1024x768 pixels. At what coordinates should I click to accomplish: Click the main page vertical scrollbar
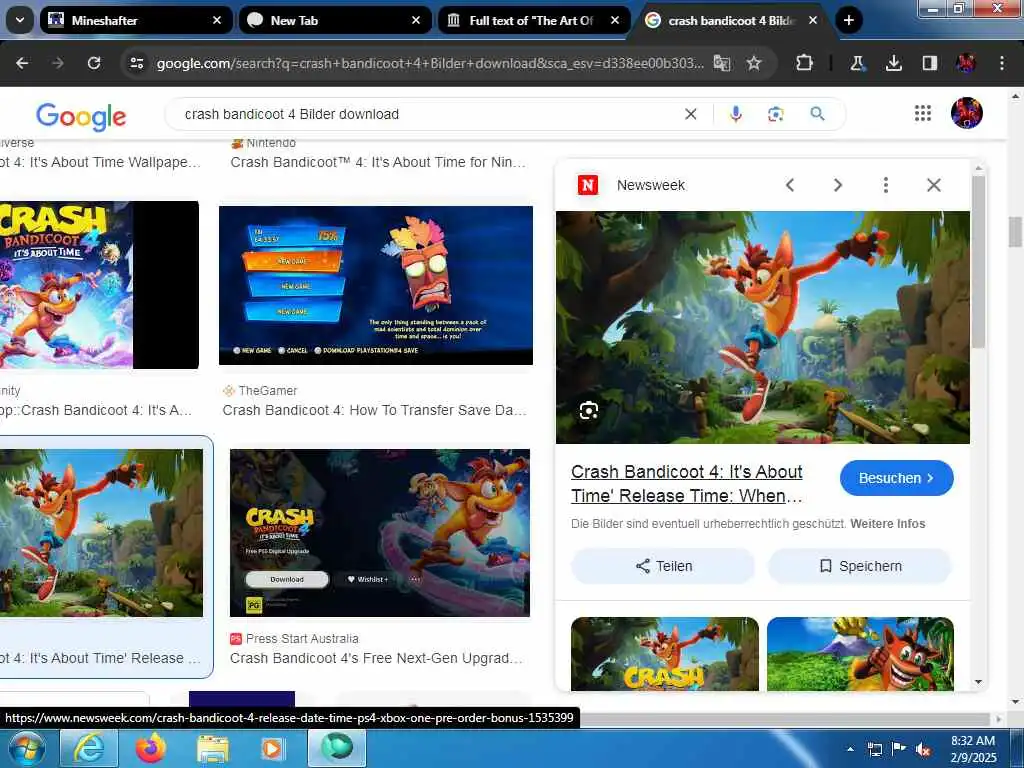[1015, 232]
